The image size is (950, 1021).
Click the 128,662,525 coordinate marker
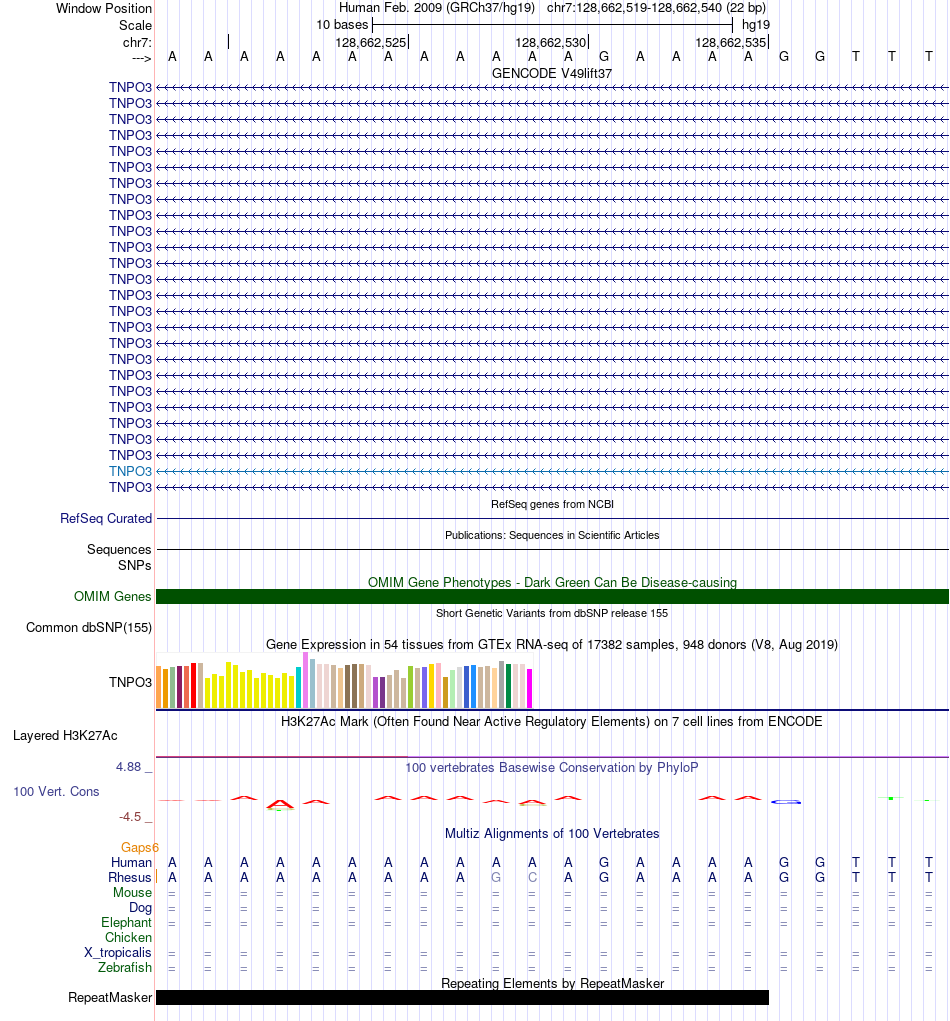tap(370, 43)
